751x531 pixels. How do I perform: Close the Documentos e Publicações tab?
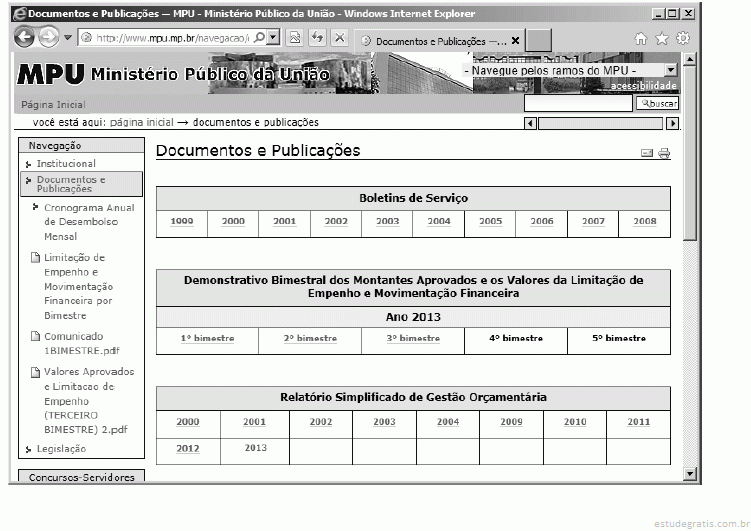click(x=515, y=41)
